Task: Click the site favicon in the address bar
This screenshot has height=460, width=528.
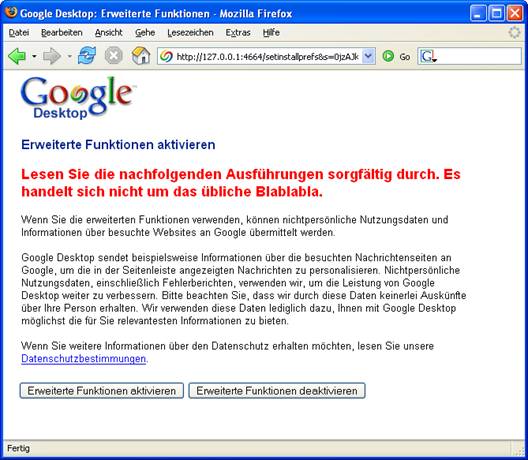Action: coord(166,56)
